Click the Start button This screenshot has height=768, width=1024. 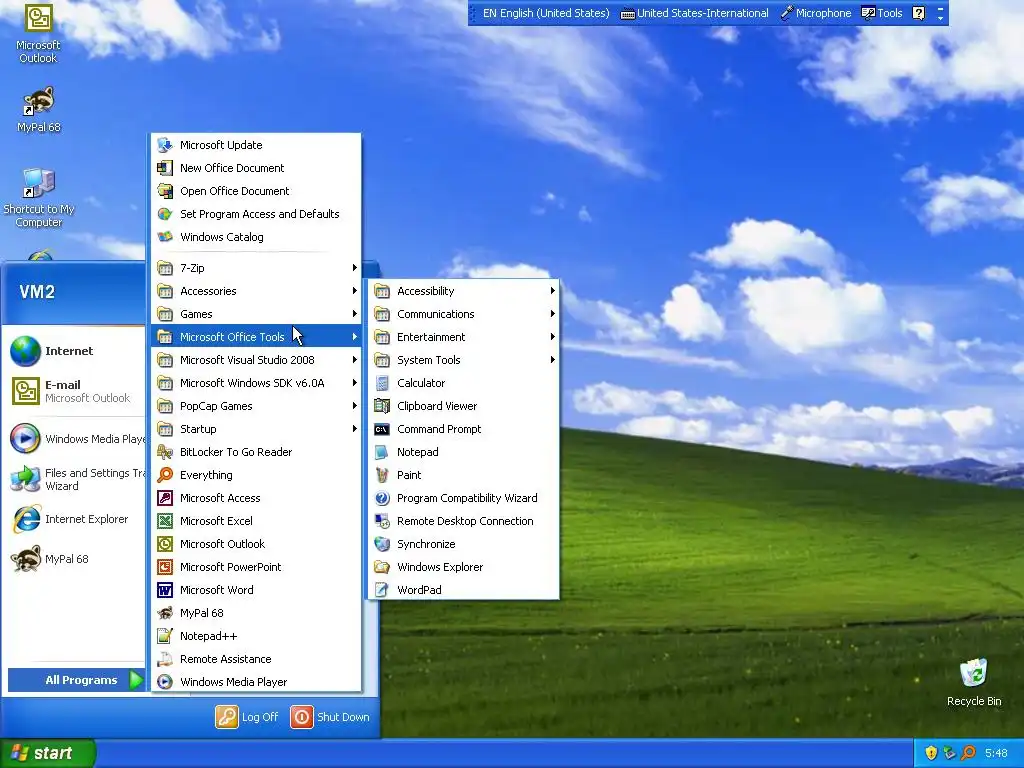47,753
